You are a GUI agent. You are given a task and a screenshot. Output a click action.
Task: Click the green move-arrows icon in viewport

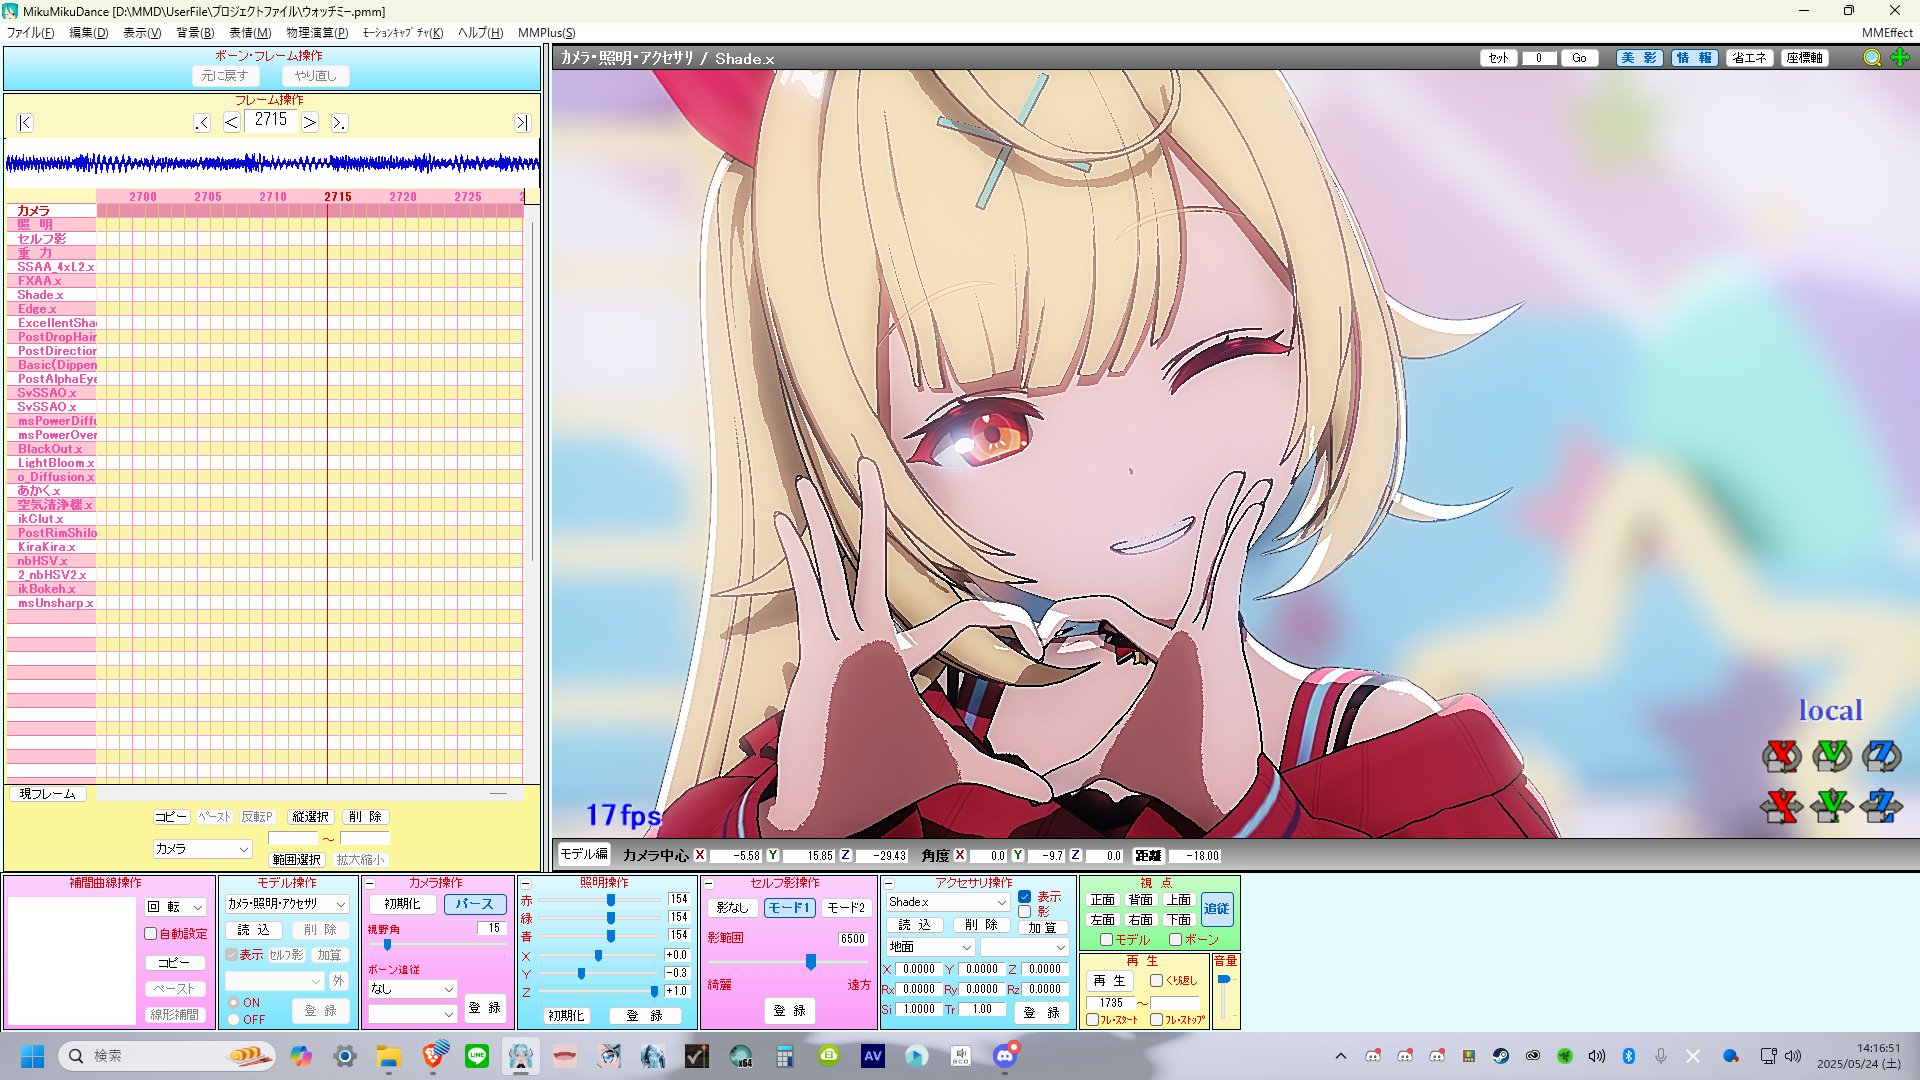point(1900,58)
